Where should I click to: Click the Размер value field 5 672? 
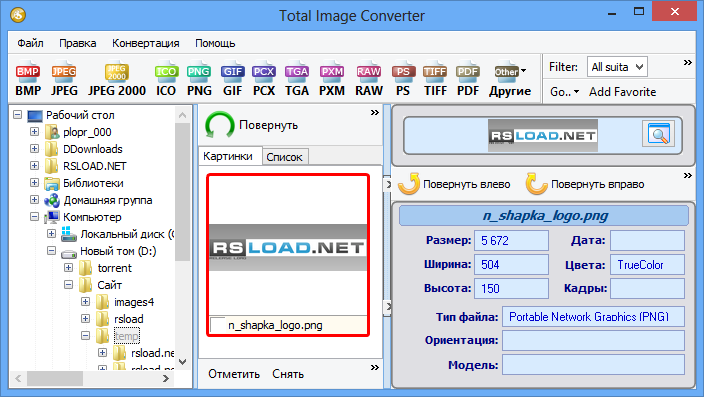coord(511,241)
